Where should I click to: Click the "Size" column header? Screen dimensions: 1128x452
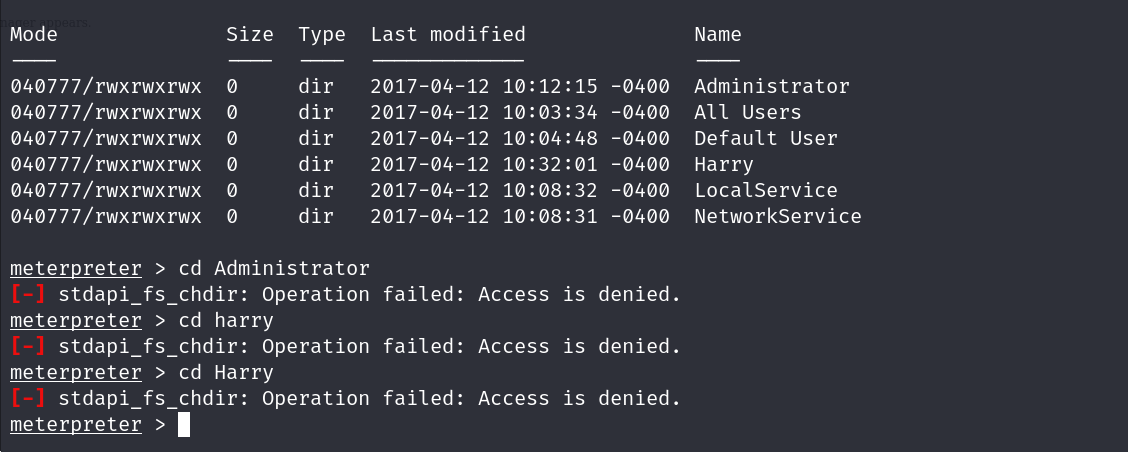coord(249,35)
